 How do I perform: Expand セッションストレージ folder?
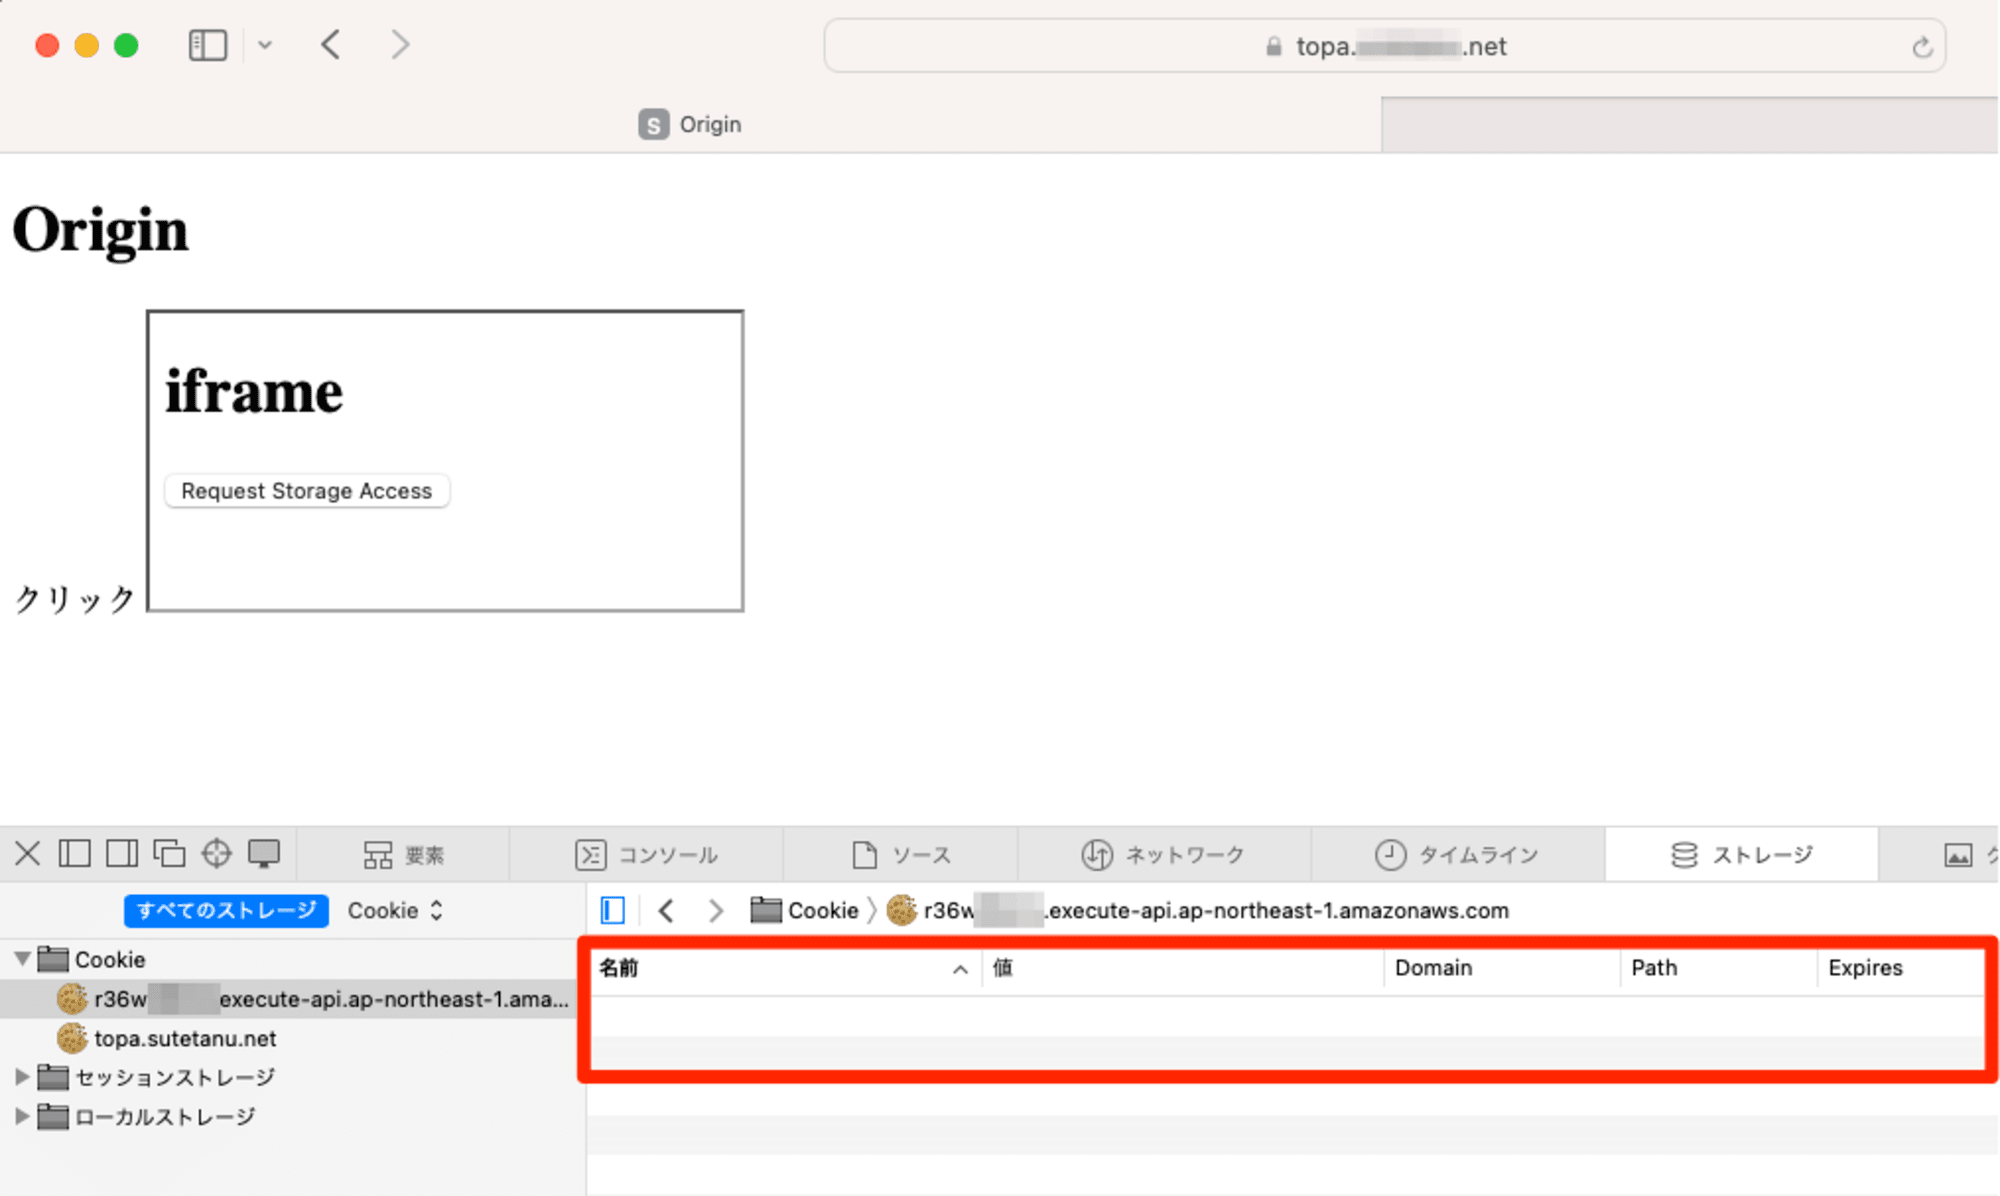click(x=21, y=1077)
